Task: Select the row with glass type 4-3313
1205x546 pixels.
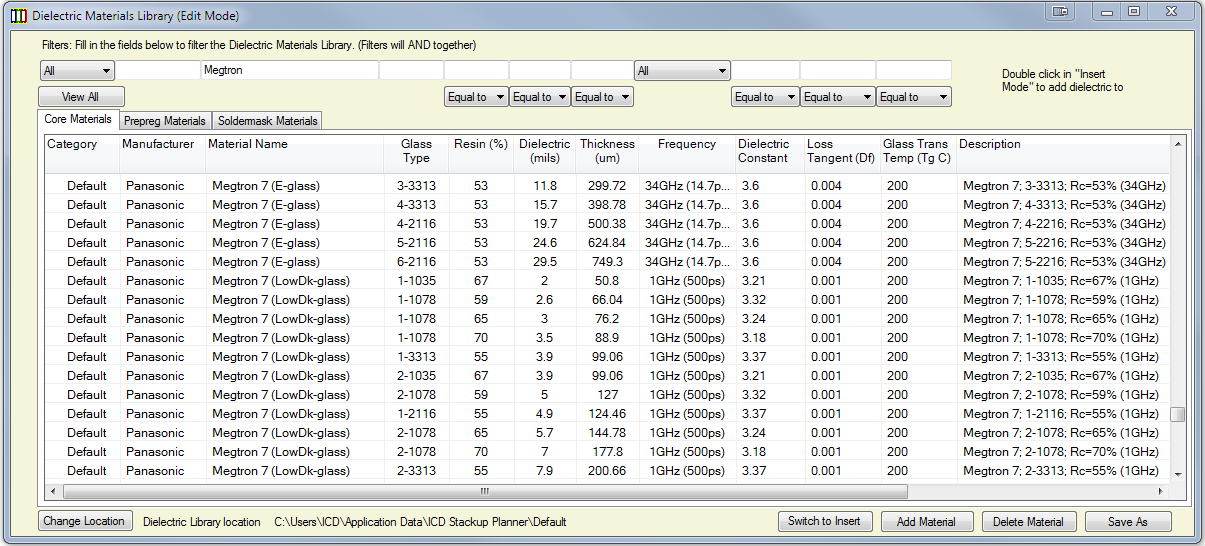Action: tap(608, 204)
